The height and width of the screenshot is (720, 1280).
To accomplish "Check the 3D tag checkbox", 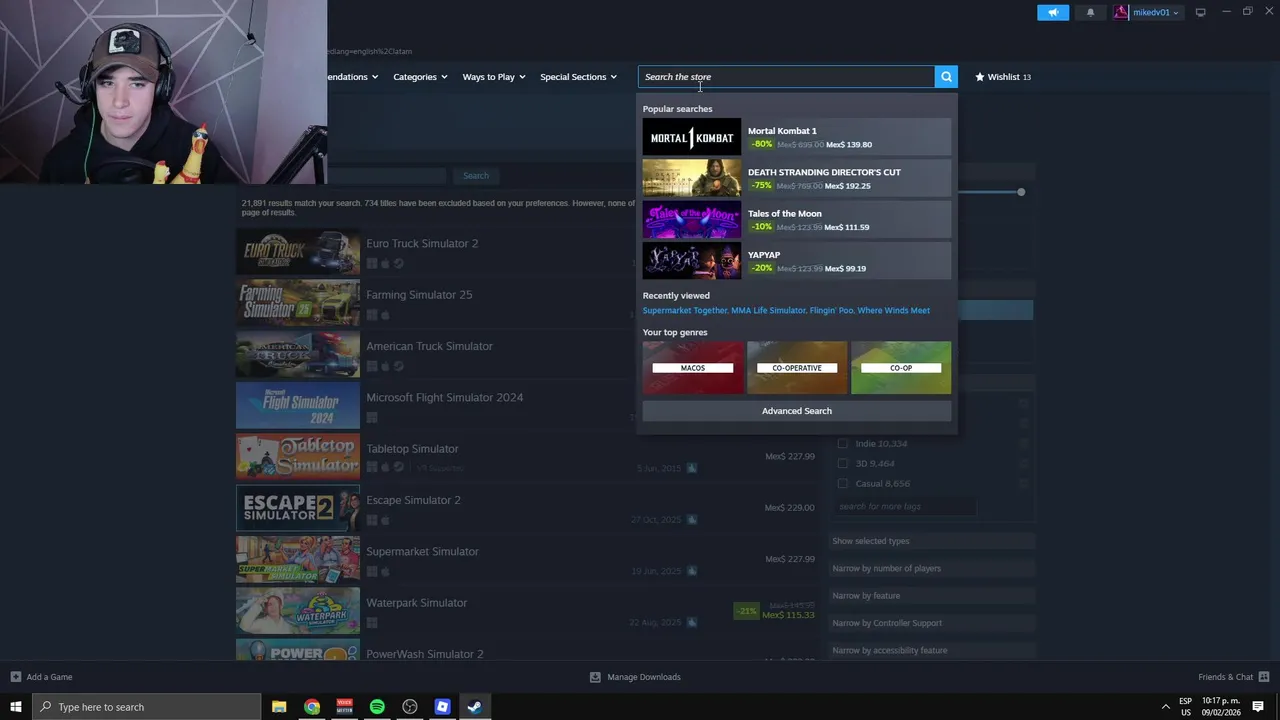I will coord(843,464).
